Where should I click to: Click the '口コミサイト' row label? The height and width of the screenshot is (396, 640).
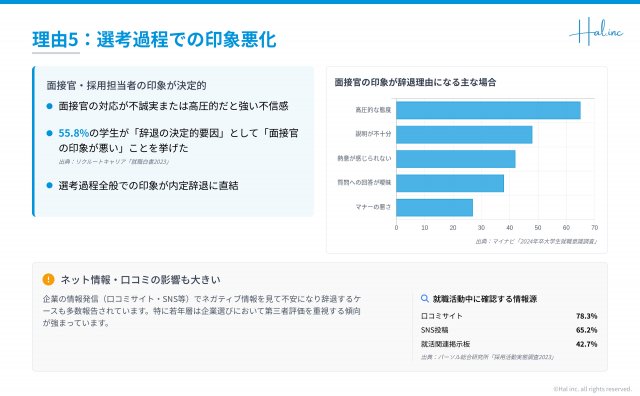point(442,316)
